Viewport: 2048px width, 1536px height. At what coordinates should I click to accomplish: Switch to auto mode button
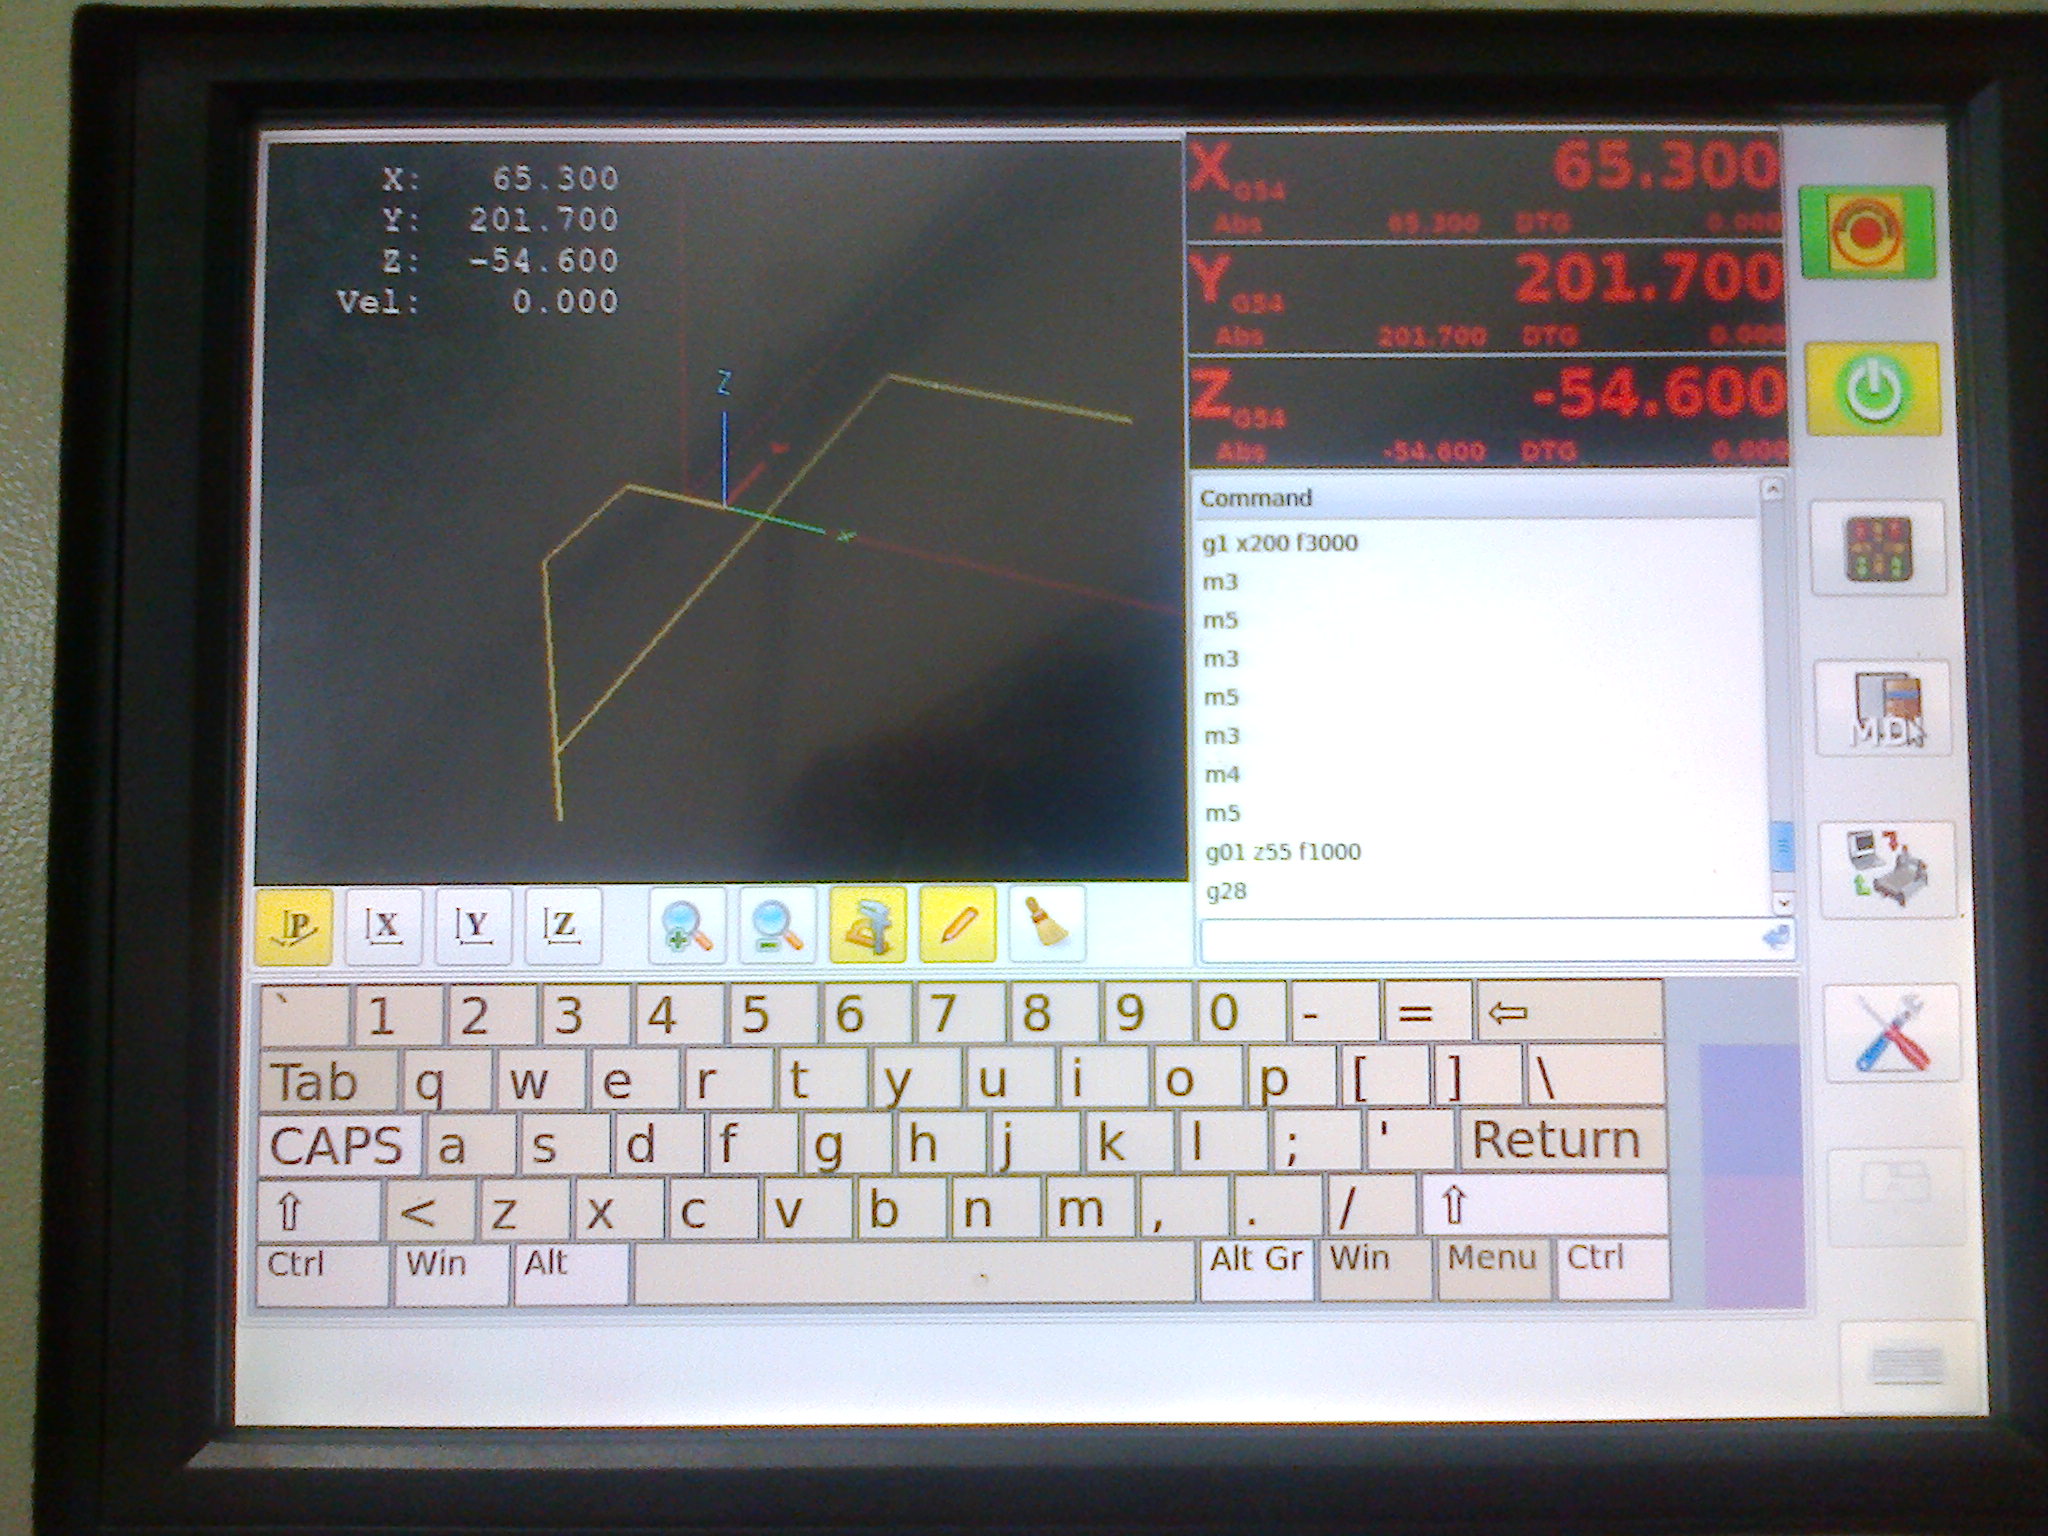[1886, 868]
